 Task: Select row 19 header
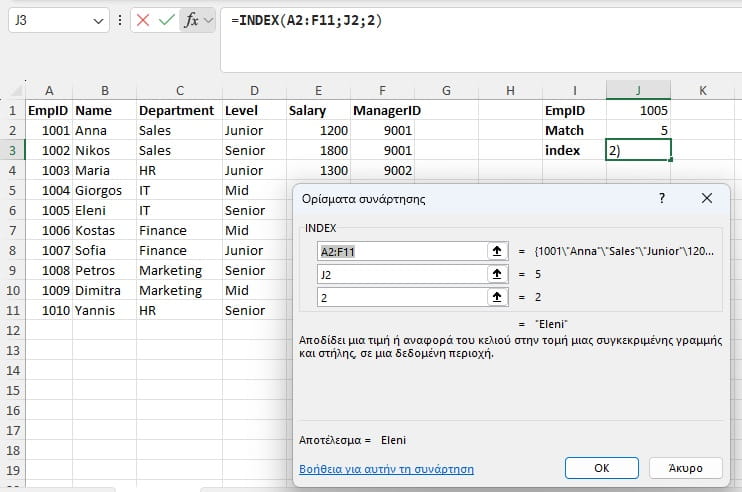12,470
